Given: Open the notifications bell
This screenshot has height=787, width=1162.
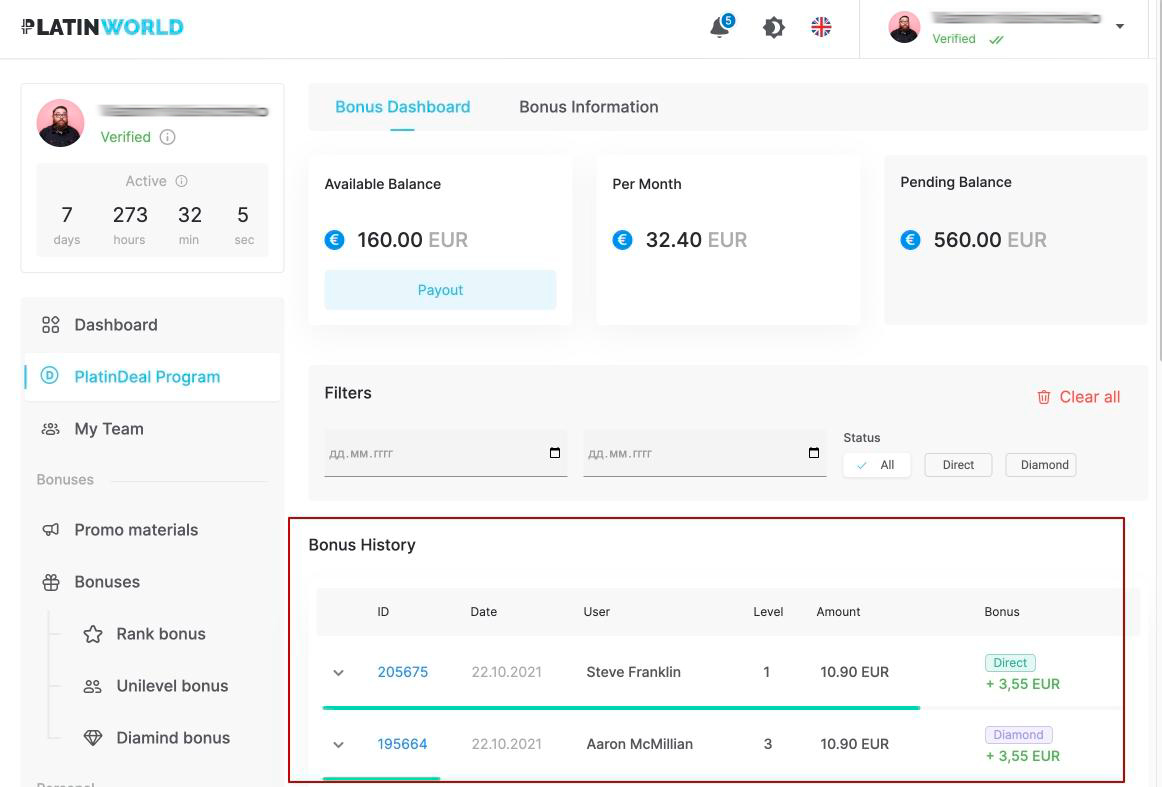Looking at the screenshot, I should (x=720, y=27).
